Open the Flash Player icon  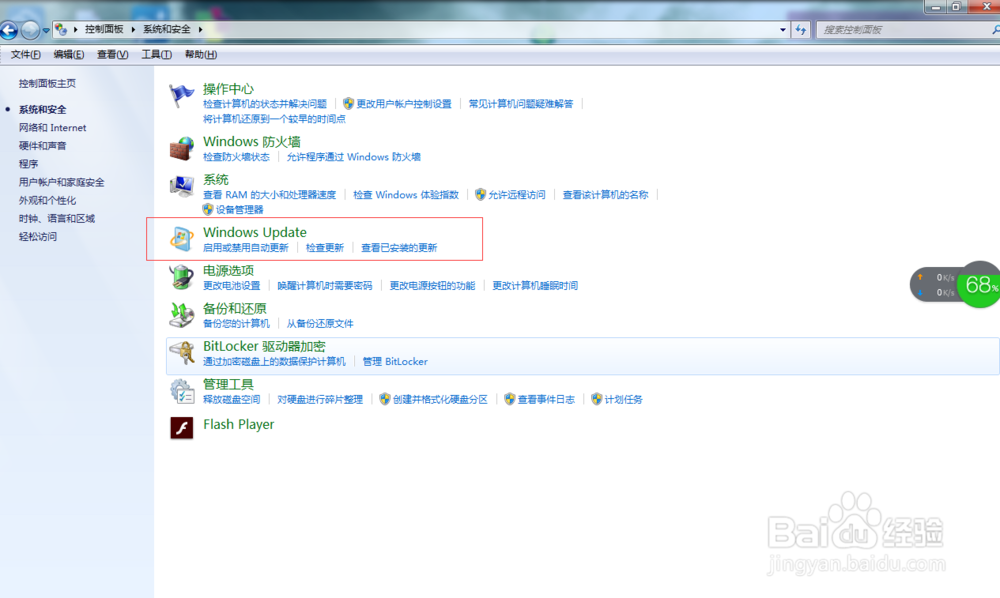[x=182, y=428]
